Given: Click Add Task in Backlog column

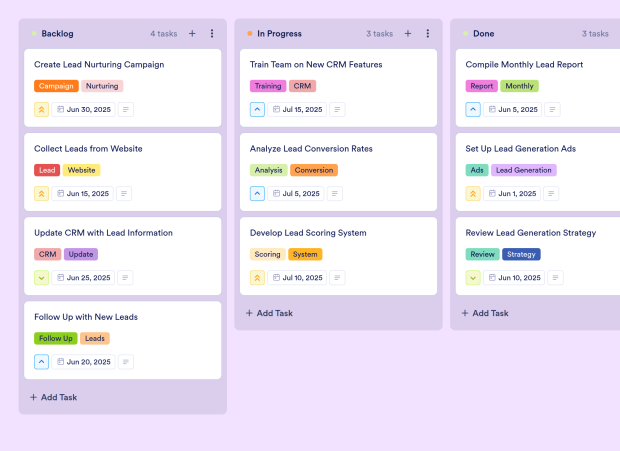Looking at the screenshot, I should click(54, 397).
